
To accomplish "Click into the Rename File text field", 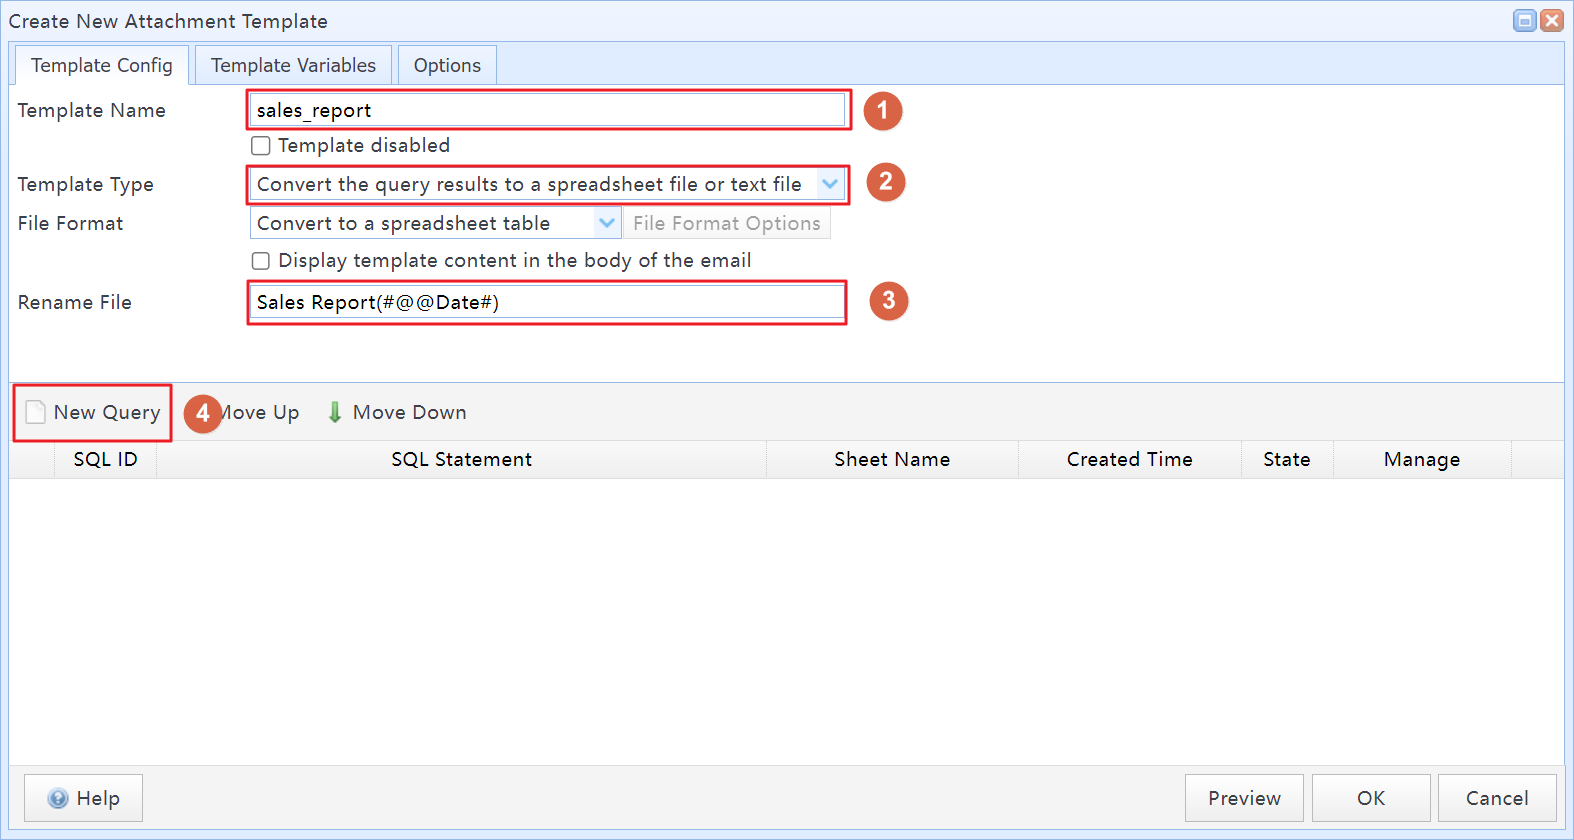I will tap(547, 302).
